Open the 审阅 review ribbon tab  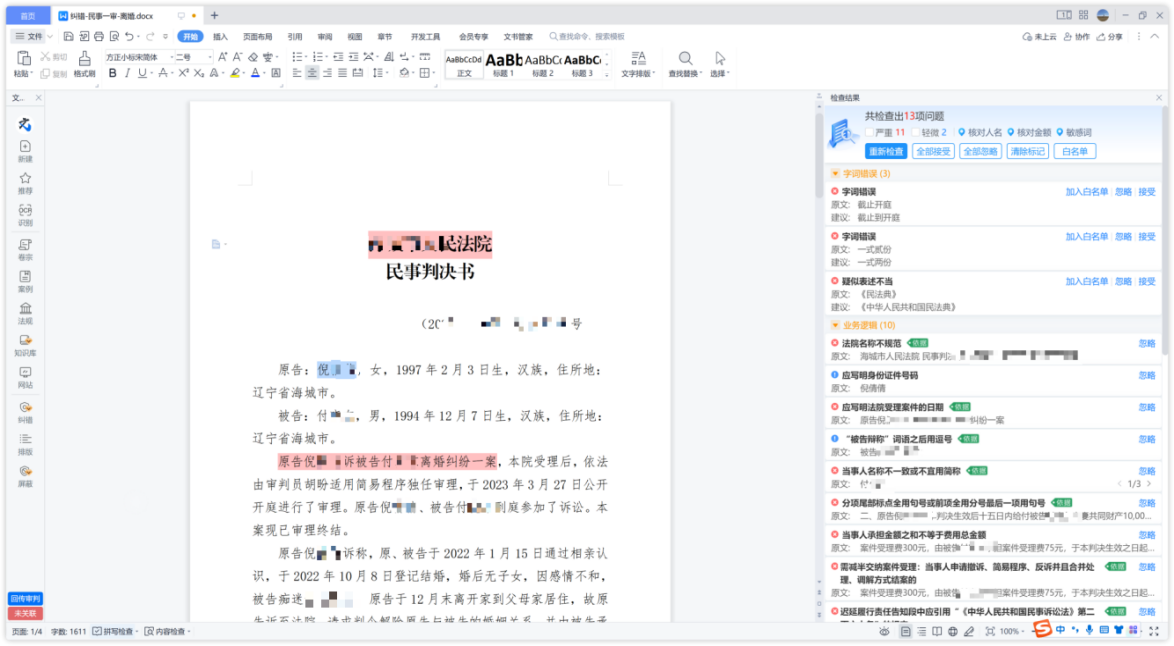click(x=325, y=36)
